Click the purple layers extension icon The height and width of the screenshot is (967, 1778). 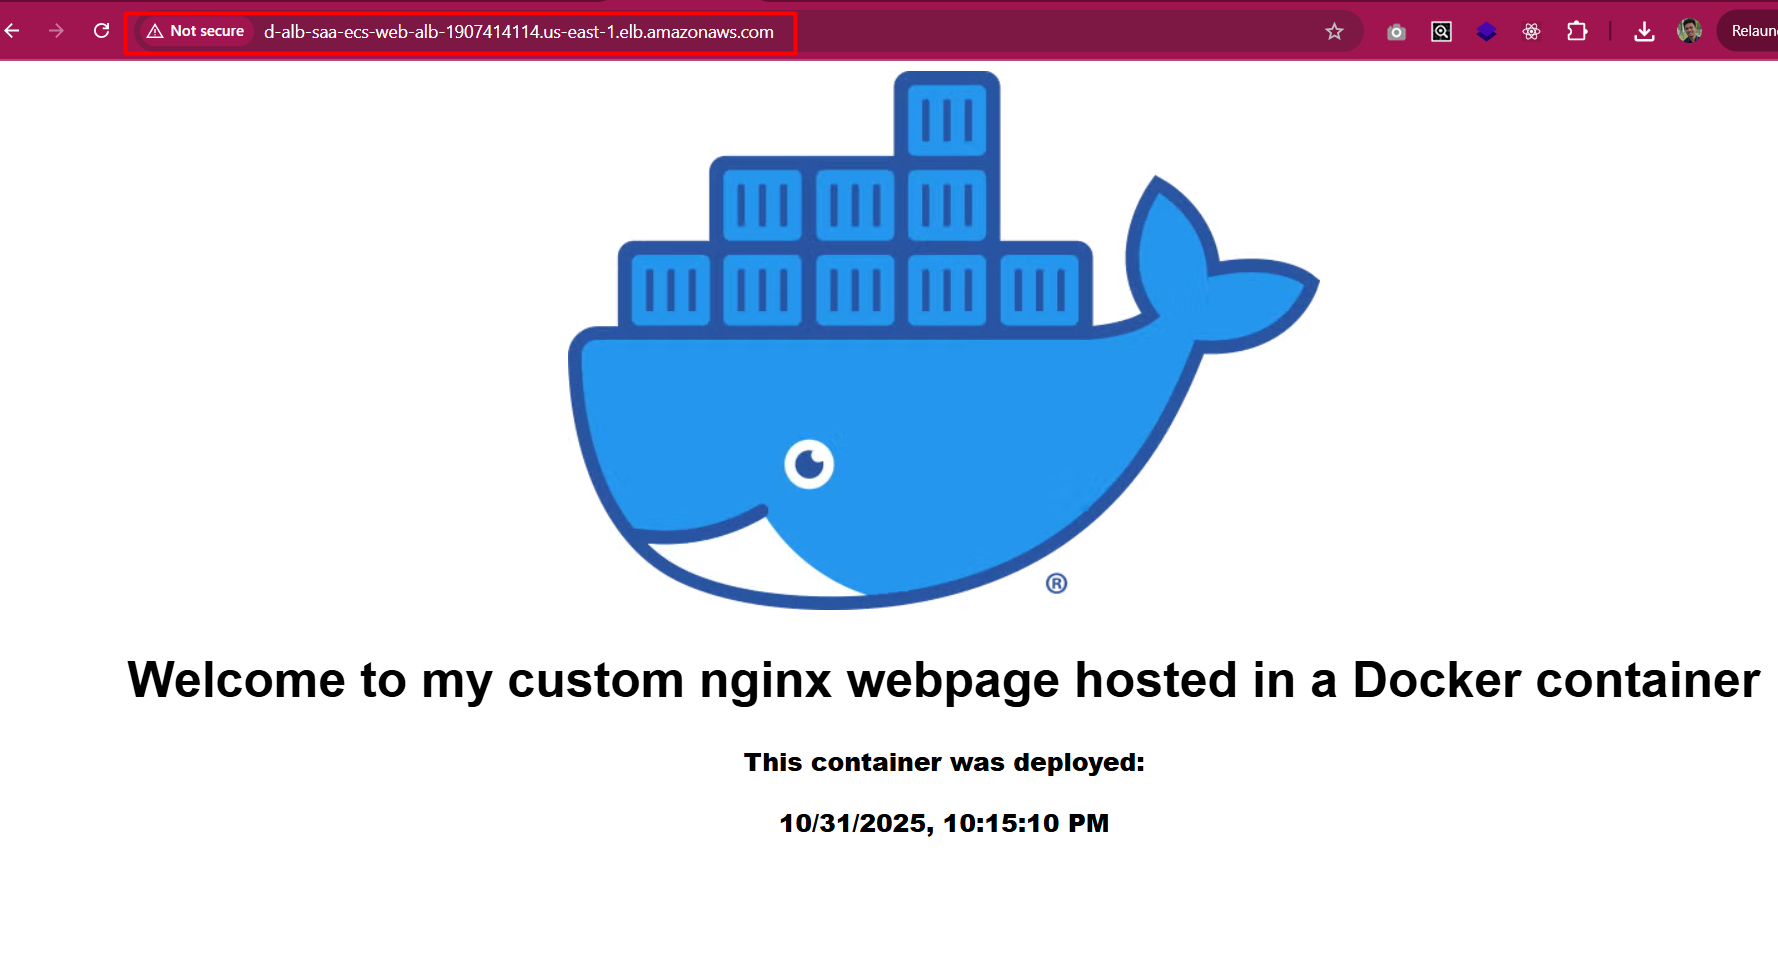[x=1486, y=32]
